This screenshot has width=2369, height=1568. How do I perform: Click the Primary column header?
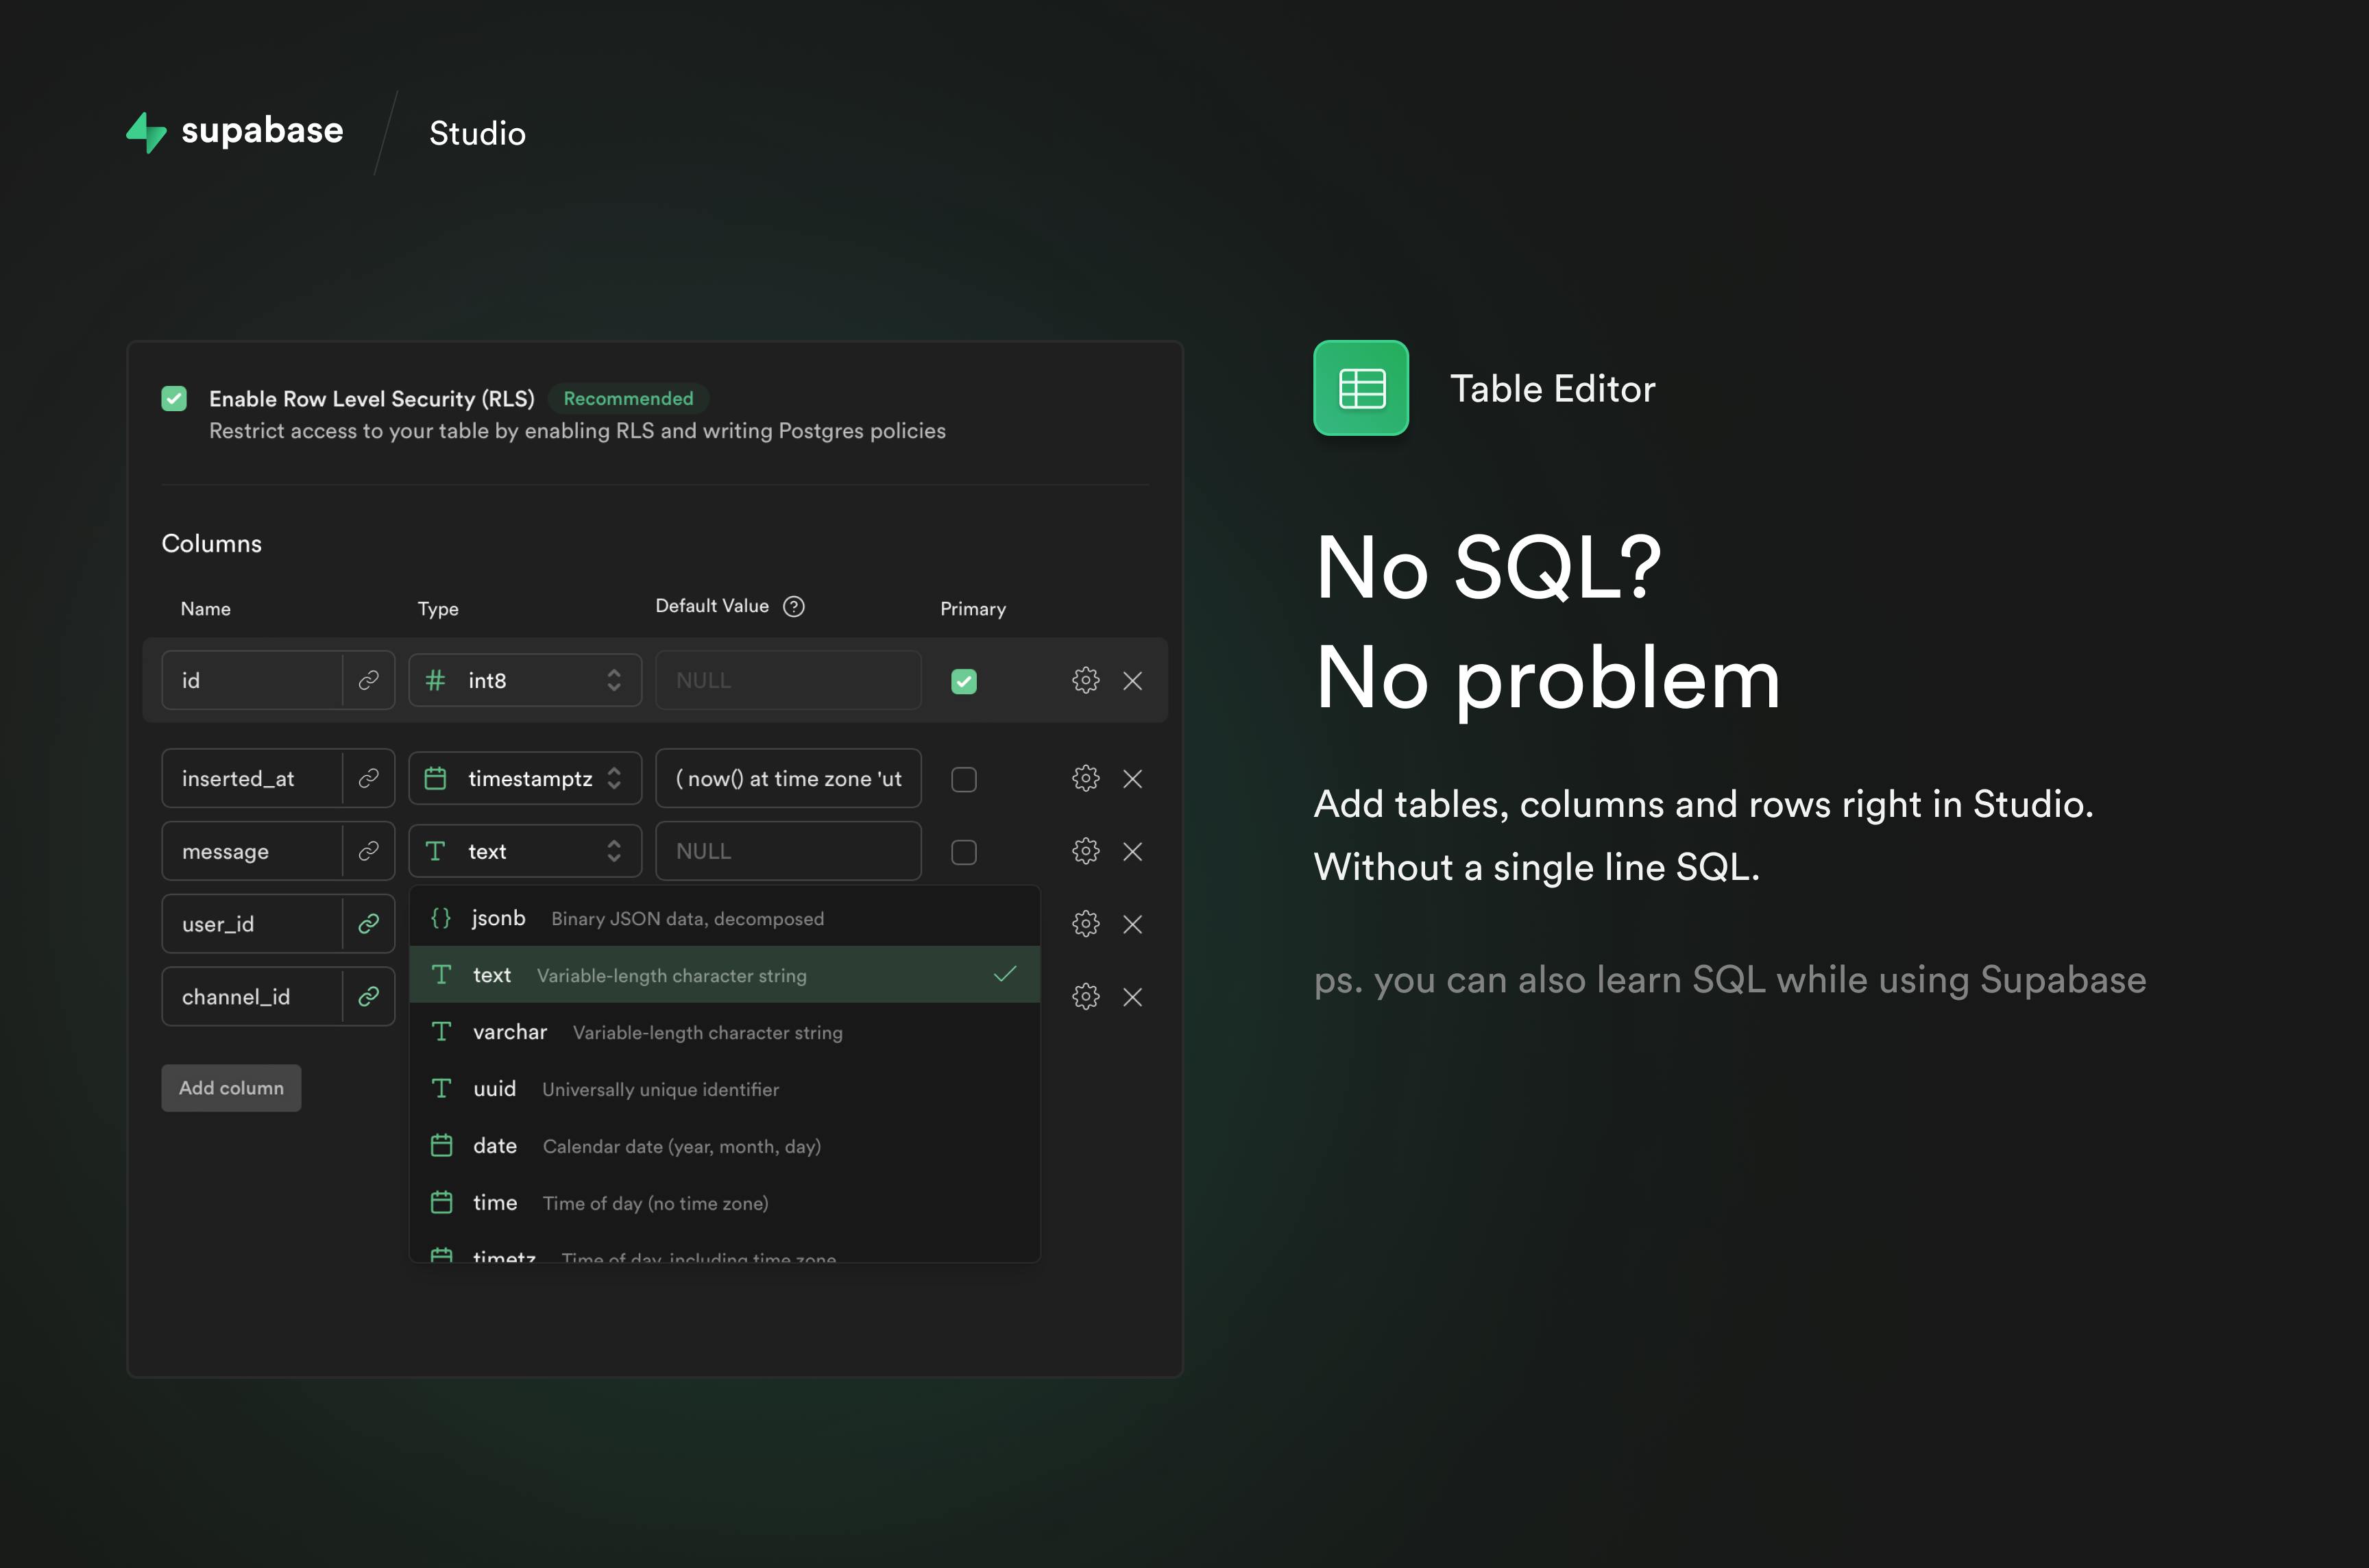973,609
